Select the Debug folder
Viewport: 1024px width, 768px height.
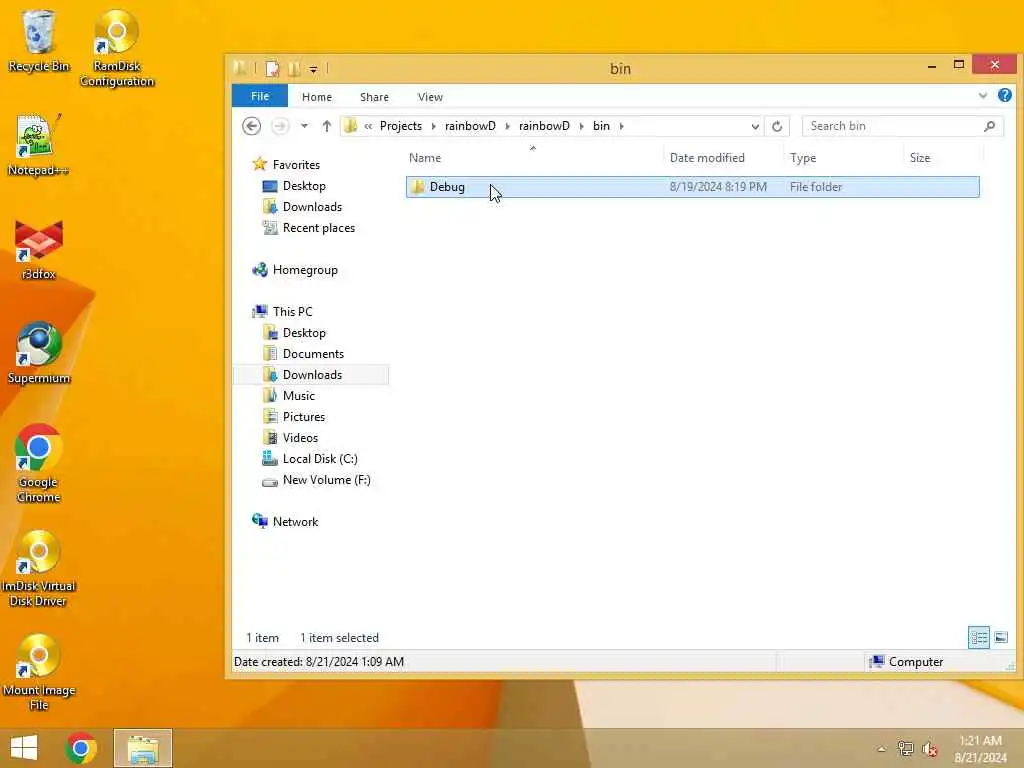tap(692, 187)
